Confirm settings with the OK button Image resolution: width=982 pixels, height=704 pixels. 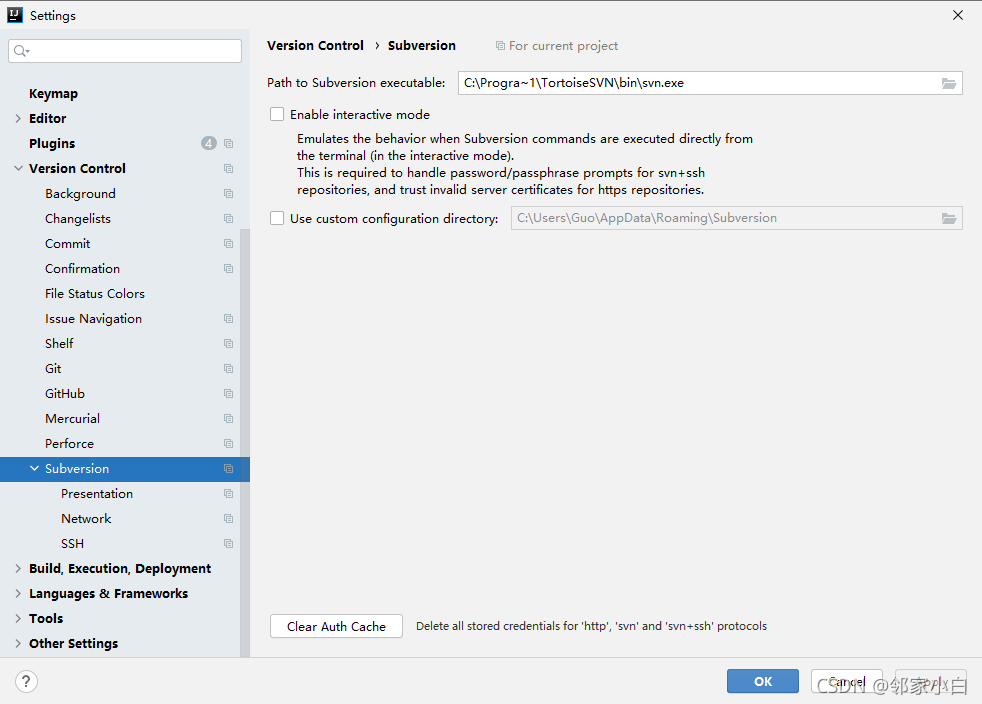point(763,681)
